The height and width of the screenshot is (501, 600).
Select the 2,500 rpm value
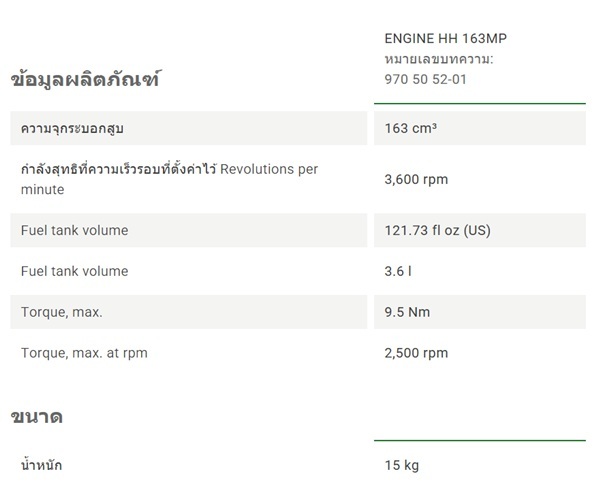(x=416, y=353)
